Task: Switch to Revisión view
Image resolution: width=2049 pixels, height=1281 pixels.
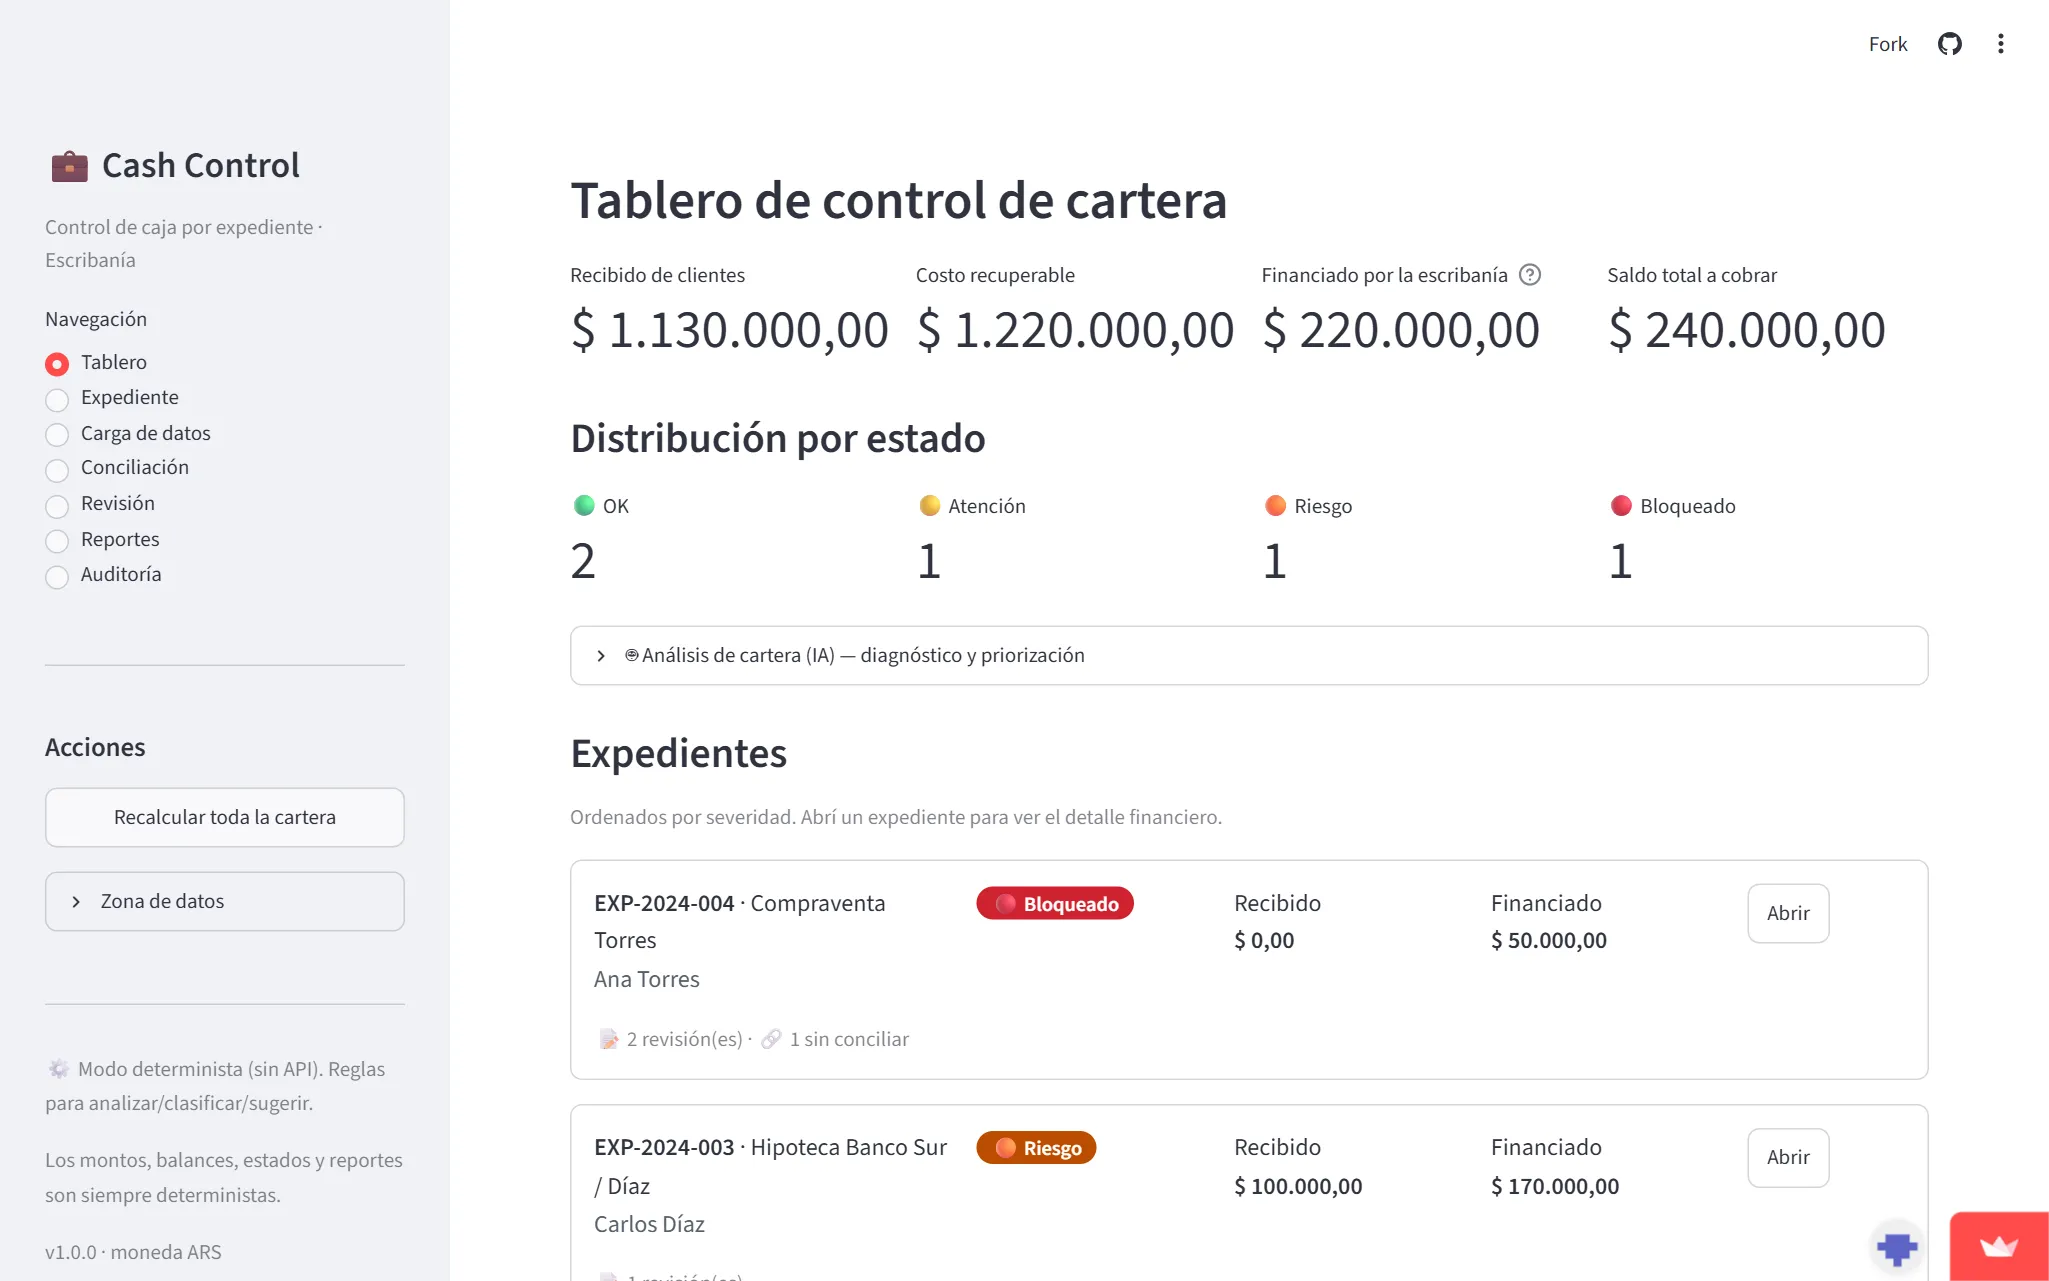Action: pyautogui.click(x=57, y=505)
